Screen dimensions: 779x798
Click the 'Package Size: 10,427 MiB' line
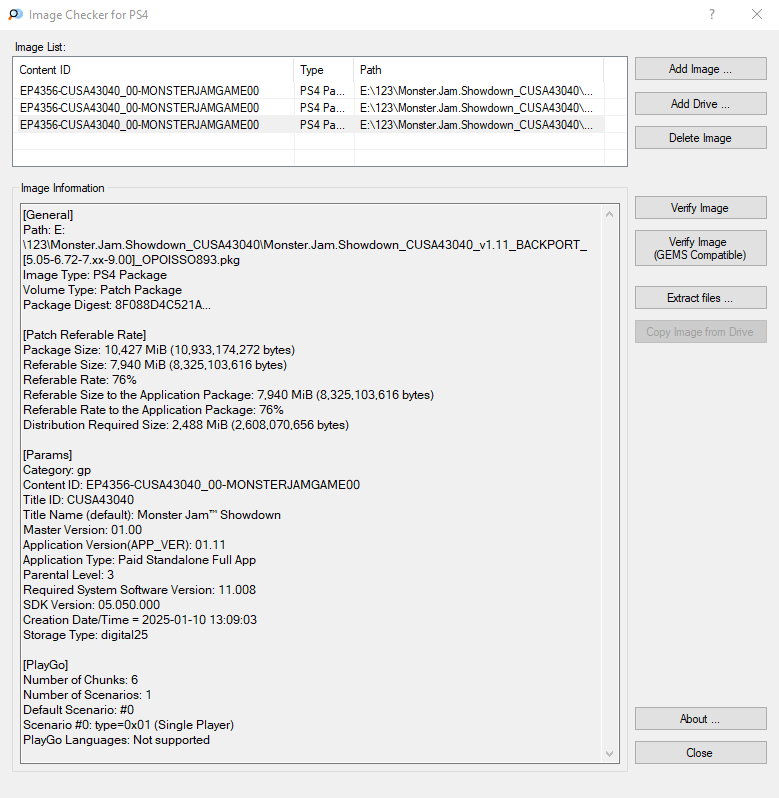159,350
